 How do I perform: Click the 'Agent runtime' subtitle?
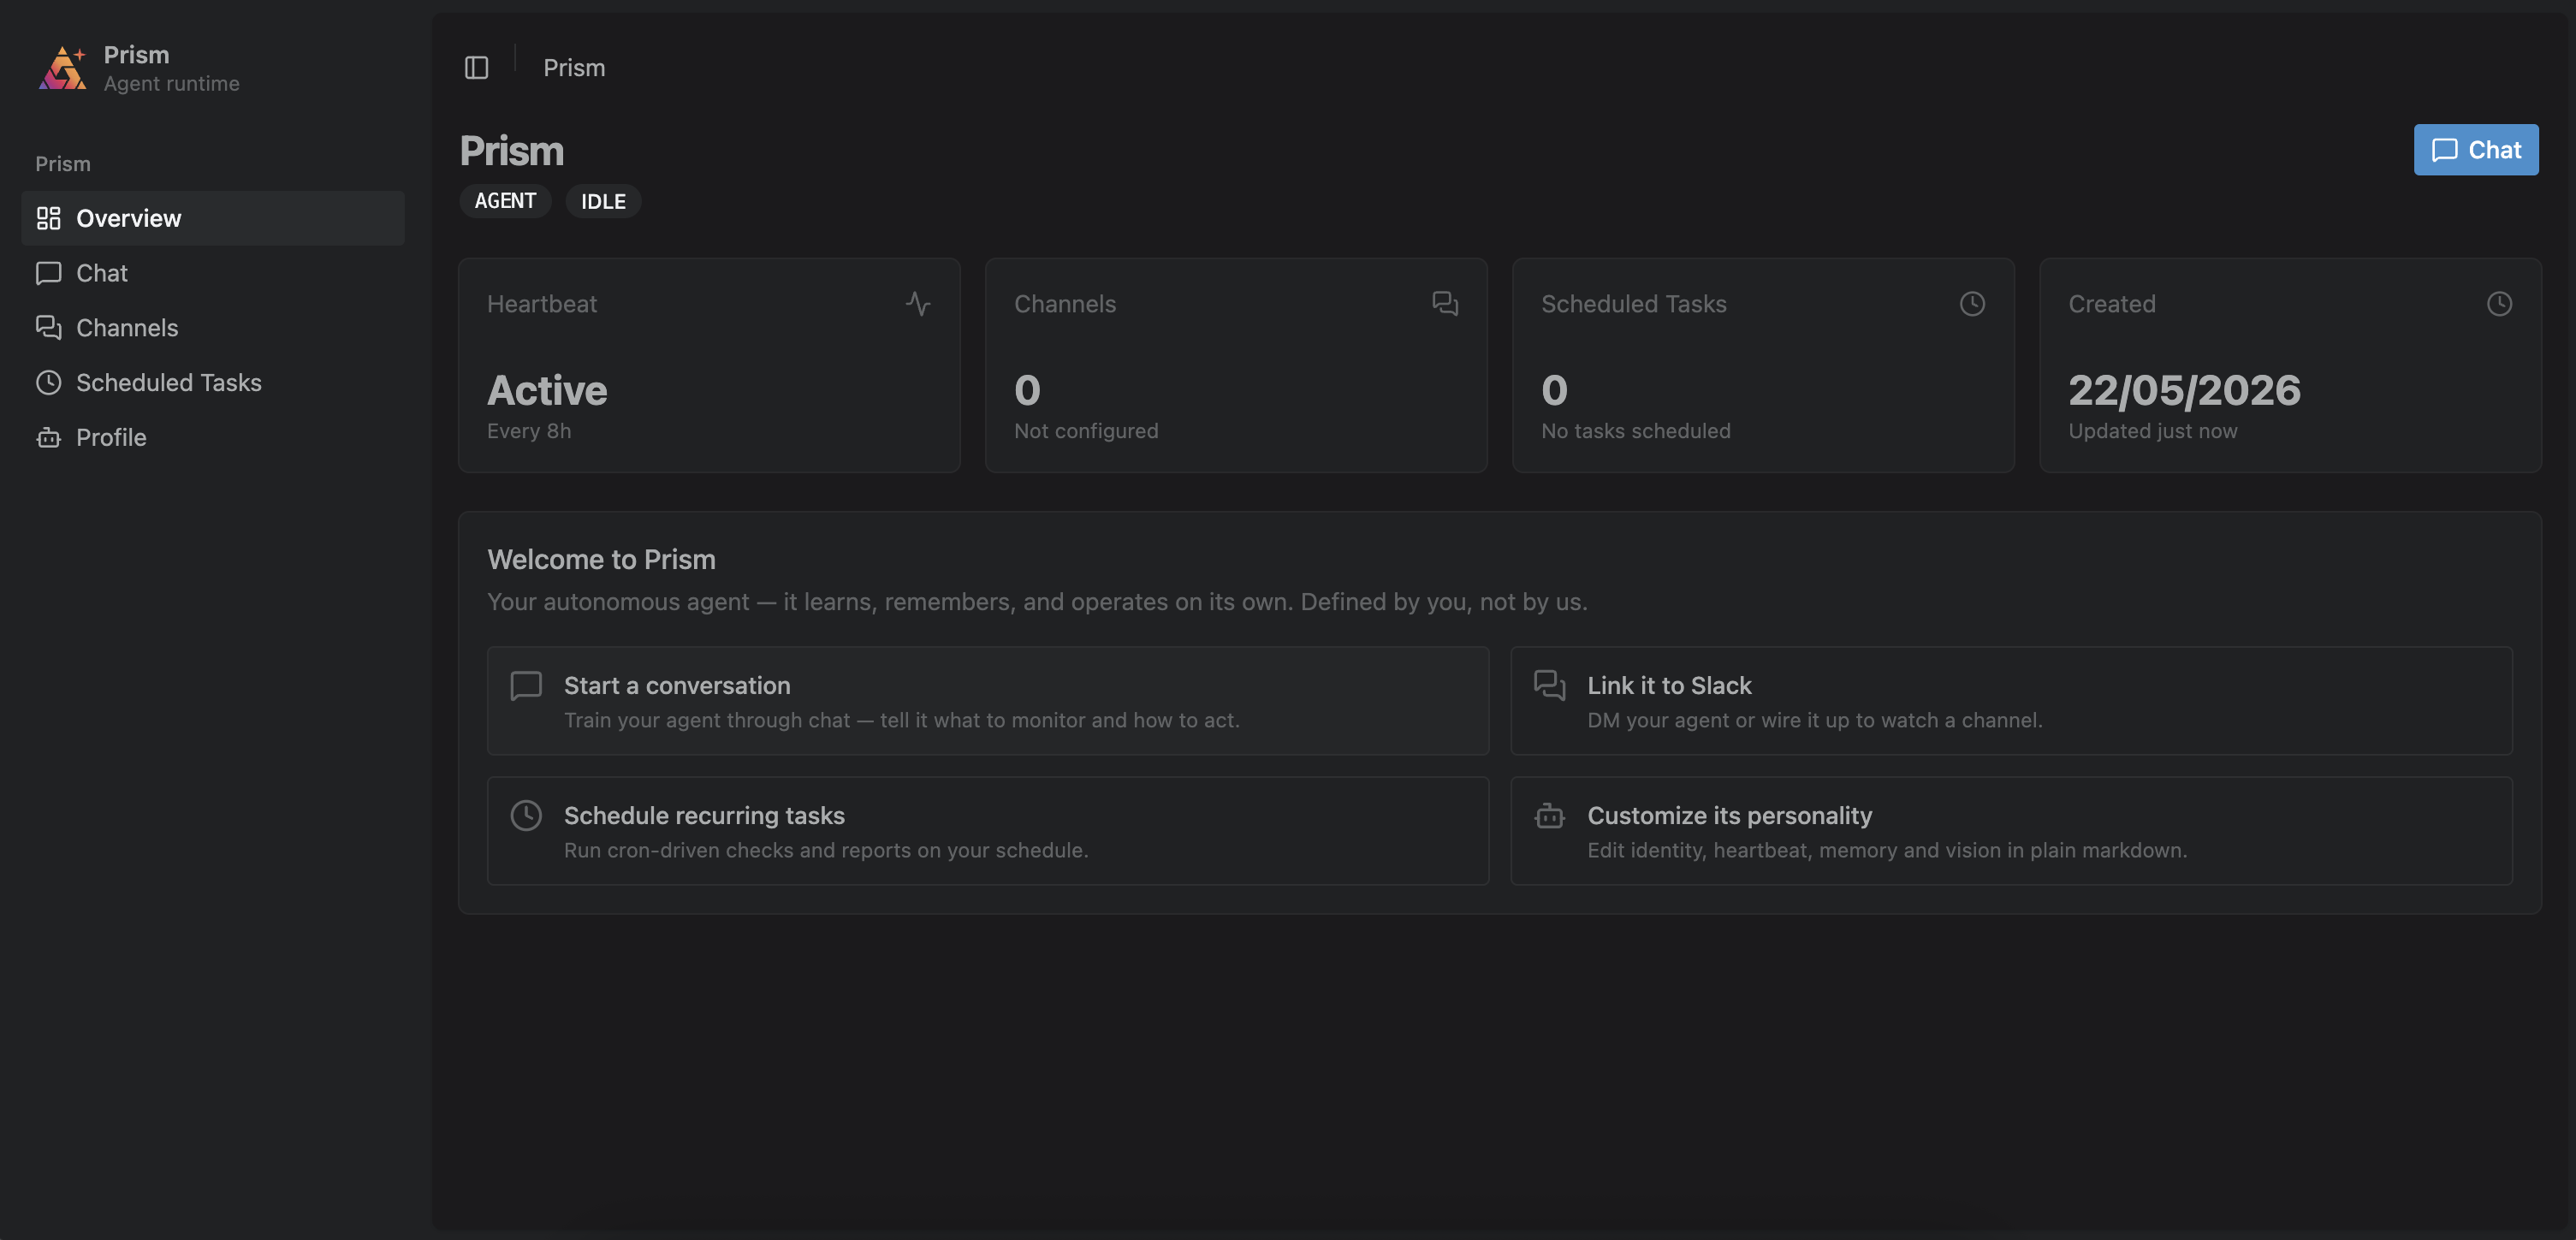[172, 84]
